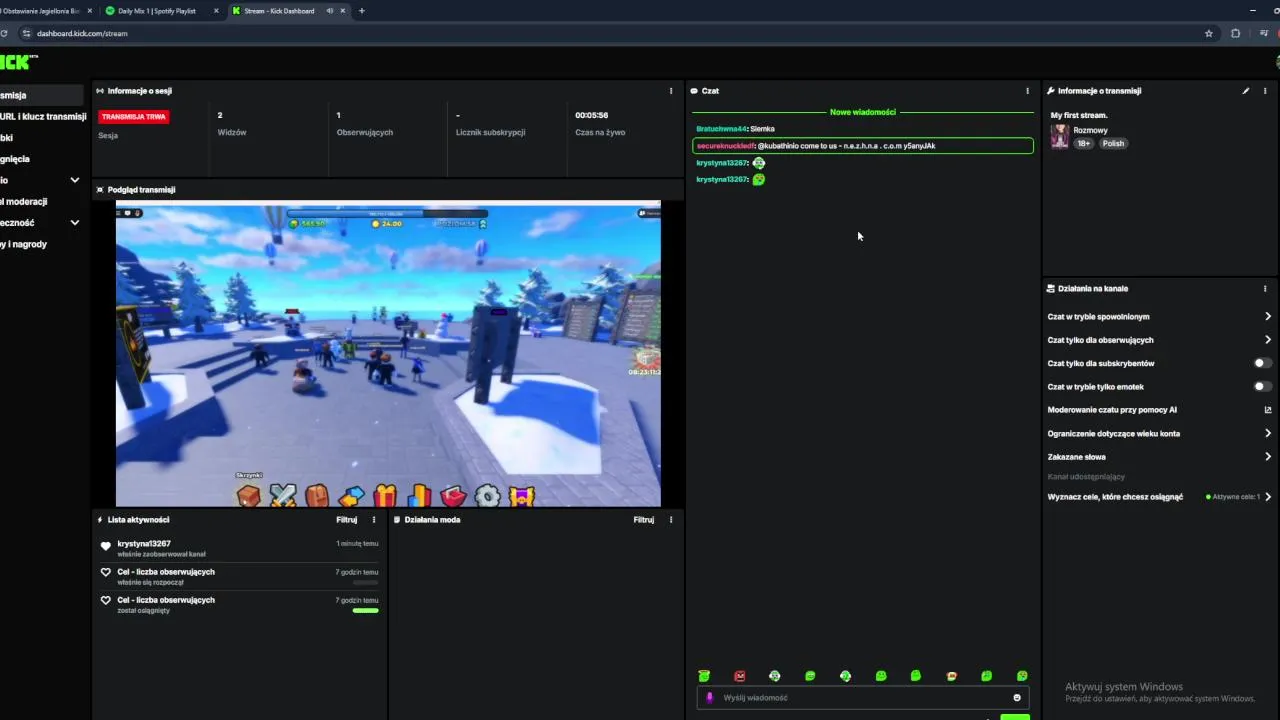
Task: Open the nagrody sidebar item
Action: [23, 244]
